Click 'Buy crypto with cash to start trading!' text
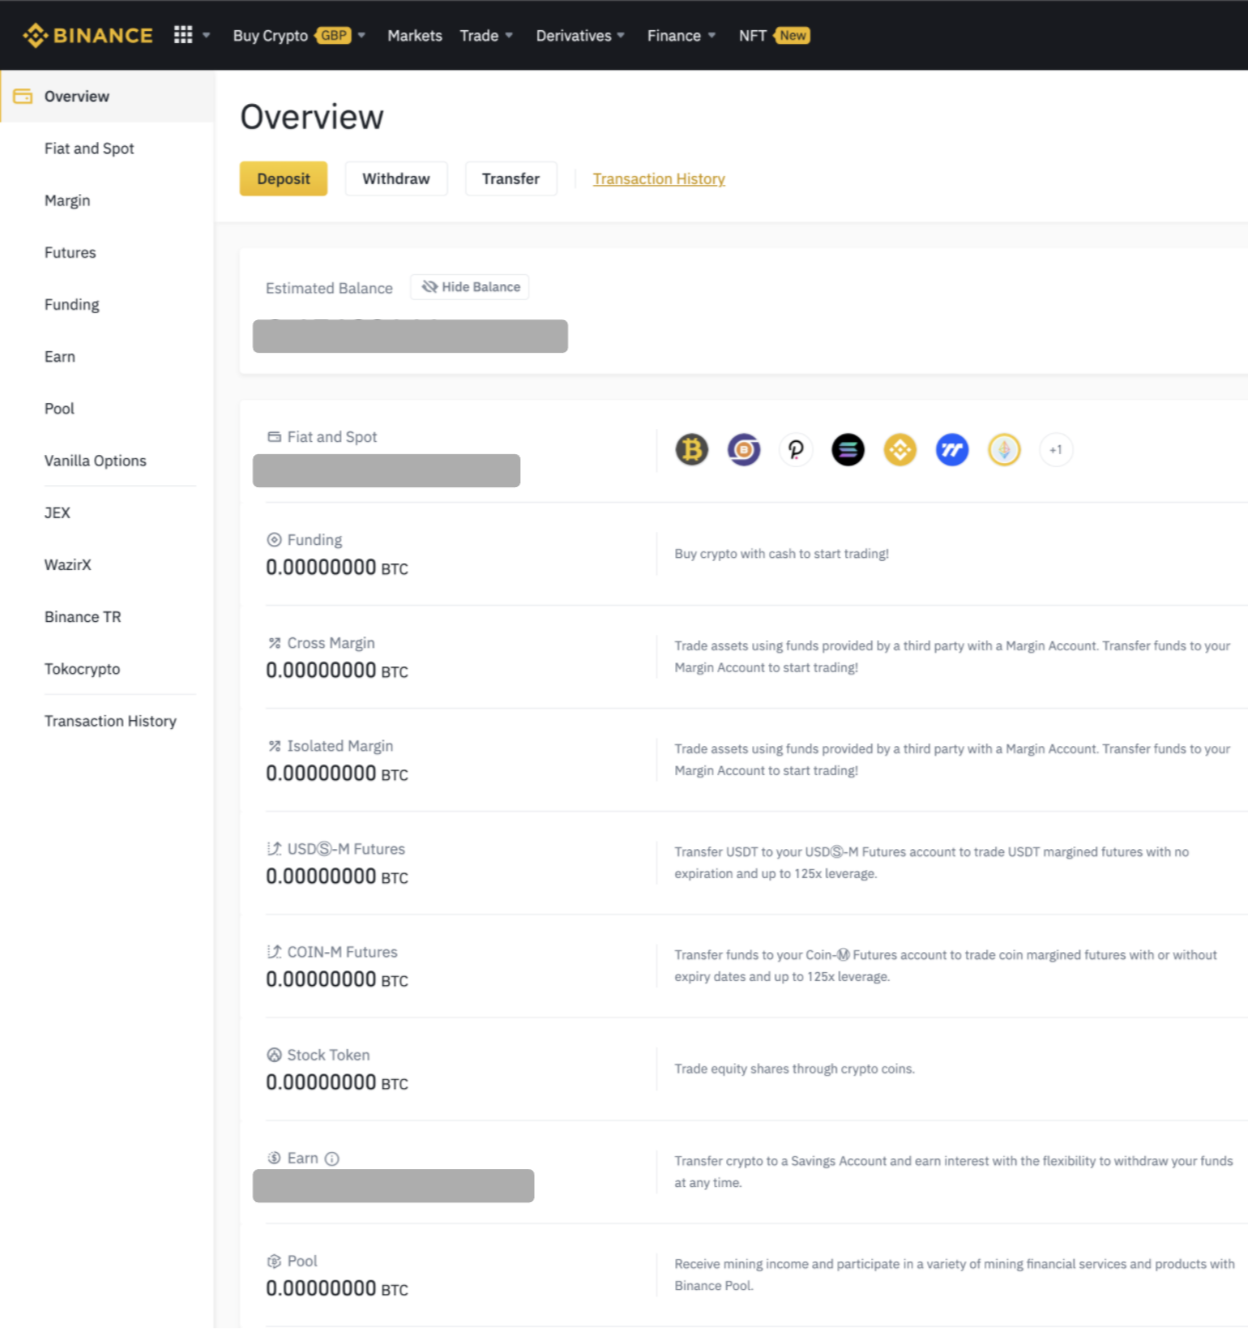This screenshot has height=1338, width=1248. pyautogui.click(x=781, y=553)
